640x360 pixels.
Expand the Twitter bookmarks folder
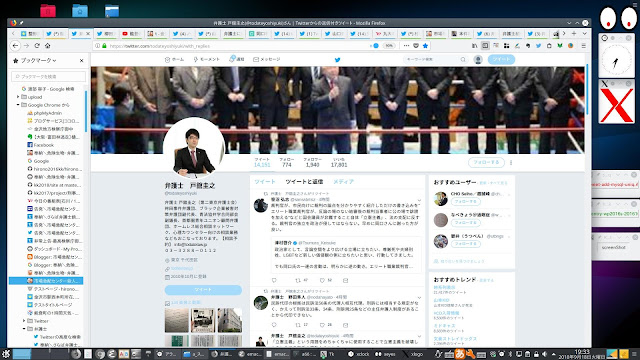tap(24, 321)
